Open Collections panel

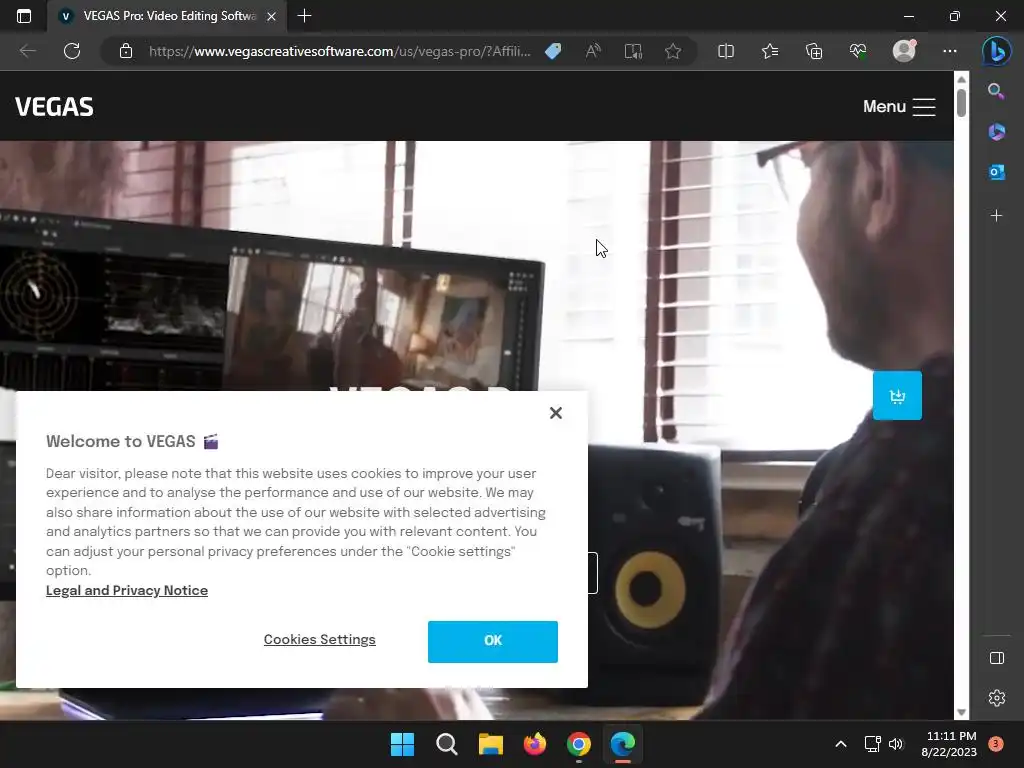[814, 51]
